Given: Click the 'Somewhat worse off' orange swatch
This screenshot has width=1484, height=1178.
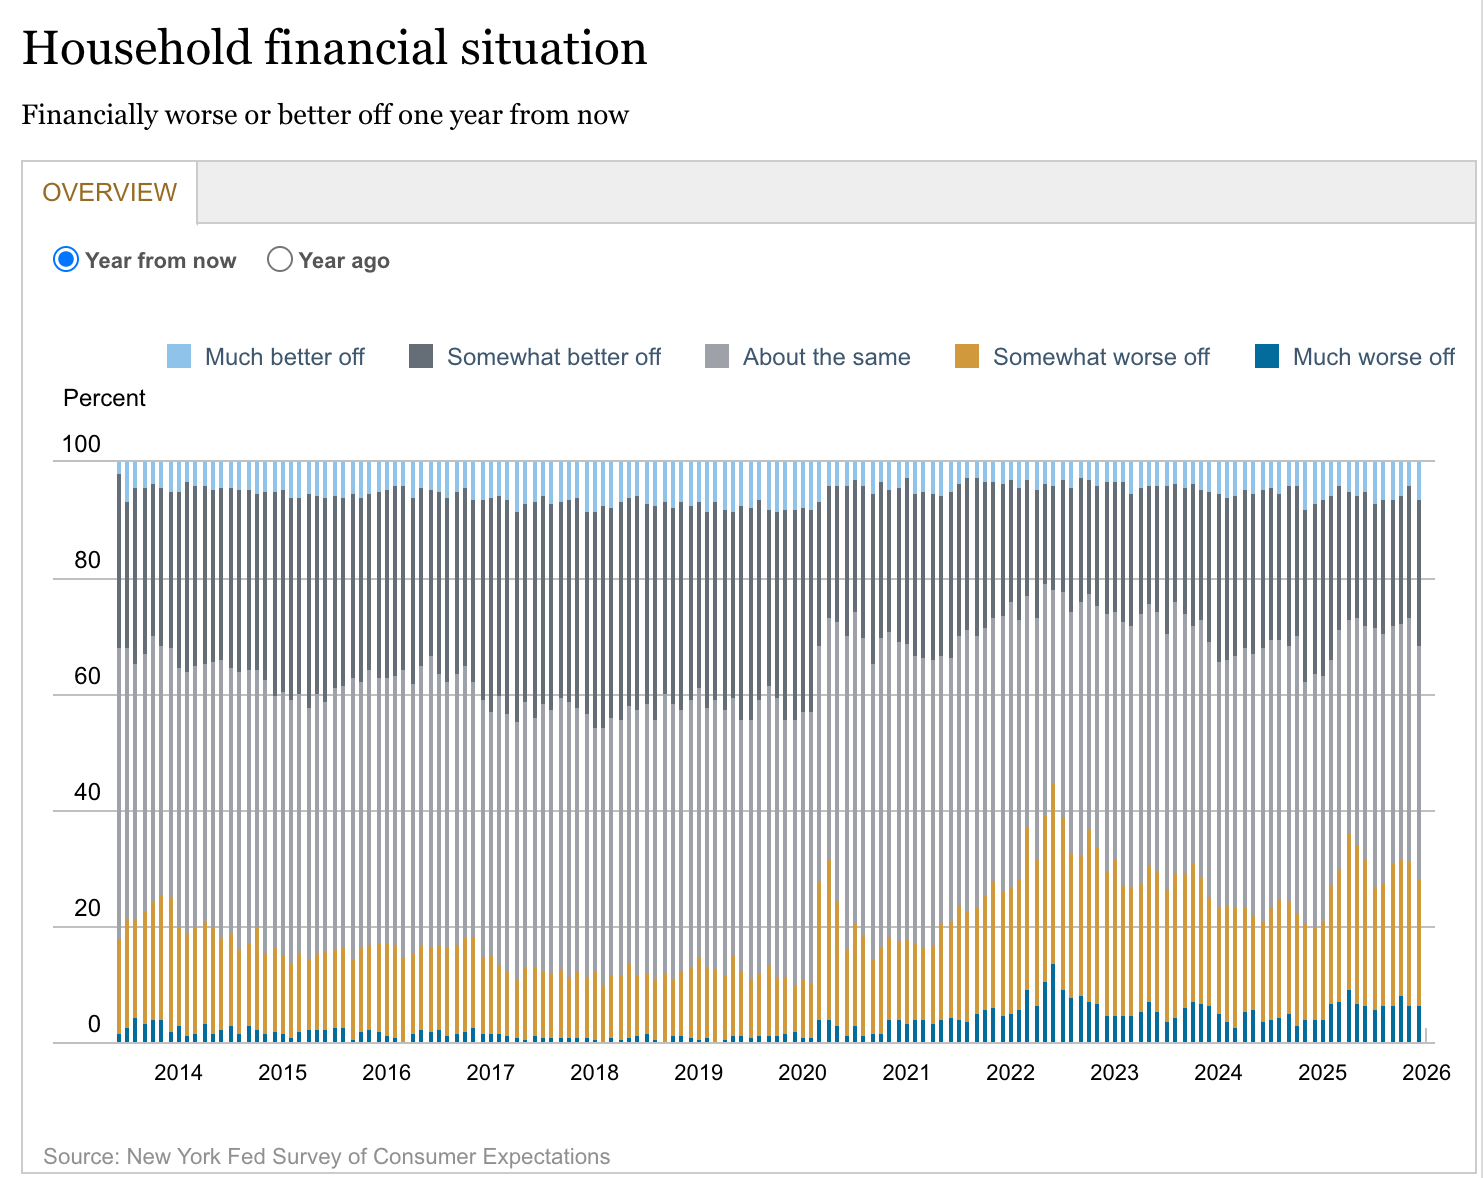Looking at the screenshot, I should [967, 357].
